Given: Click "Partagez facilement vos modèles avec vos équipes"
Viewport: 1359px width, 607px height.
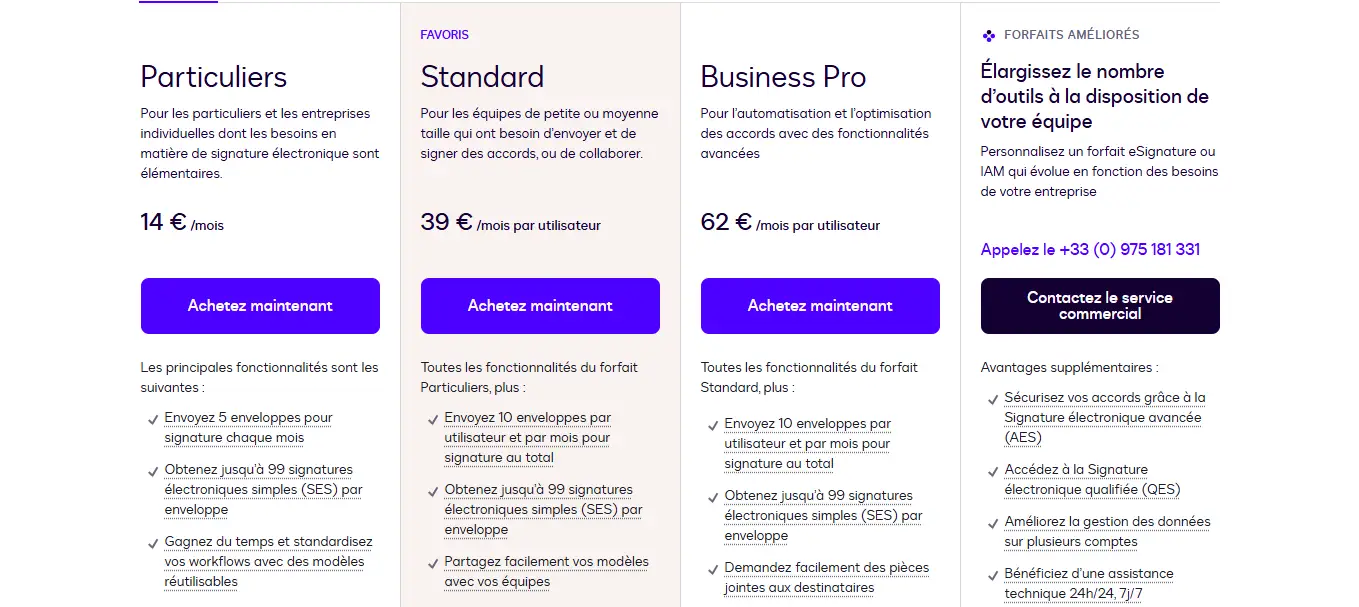Looking at the screenshot, I should coord(546,571).
